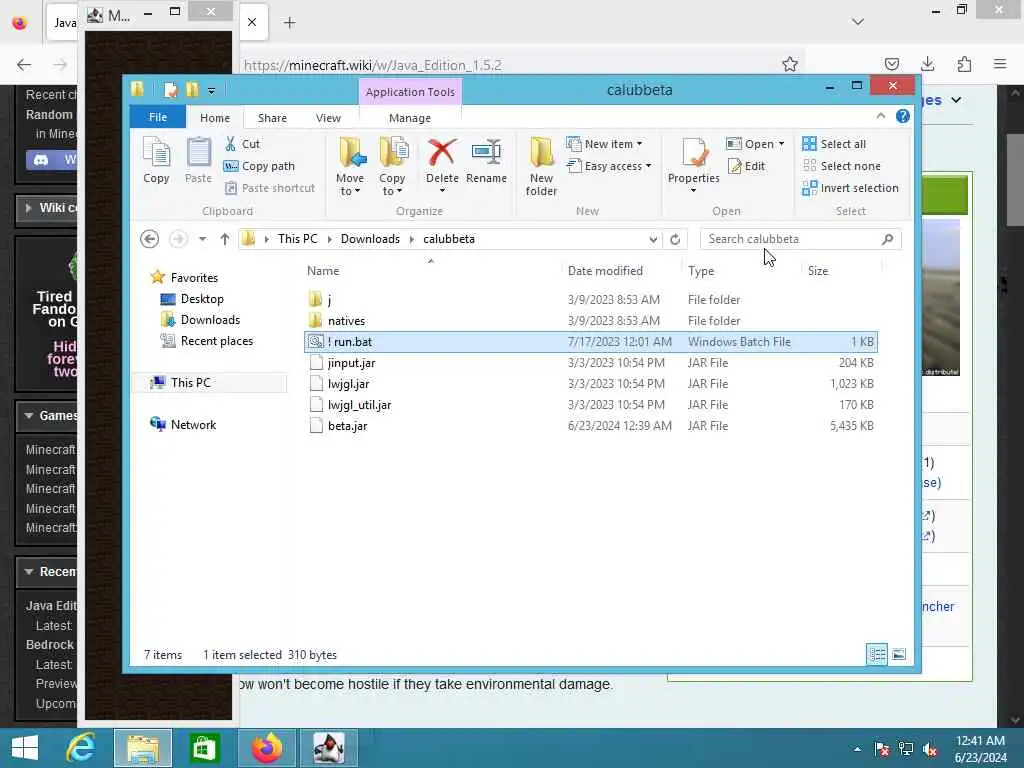The width and height of the screenshot is (1024, 768).
Task: Expand the Open button dropdown arrow
Action: point(781,144)
